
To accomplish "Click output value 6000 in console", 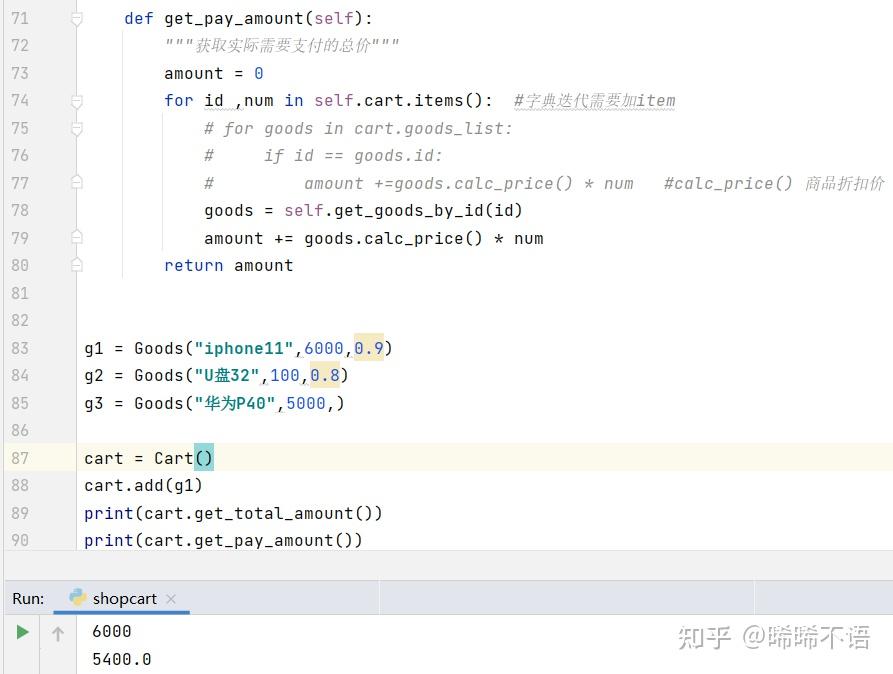I will pyautogui.click(x=112, y=631).
